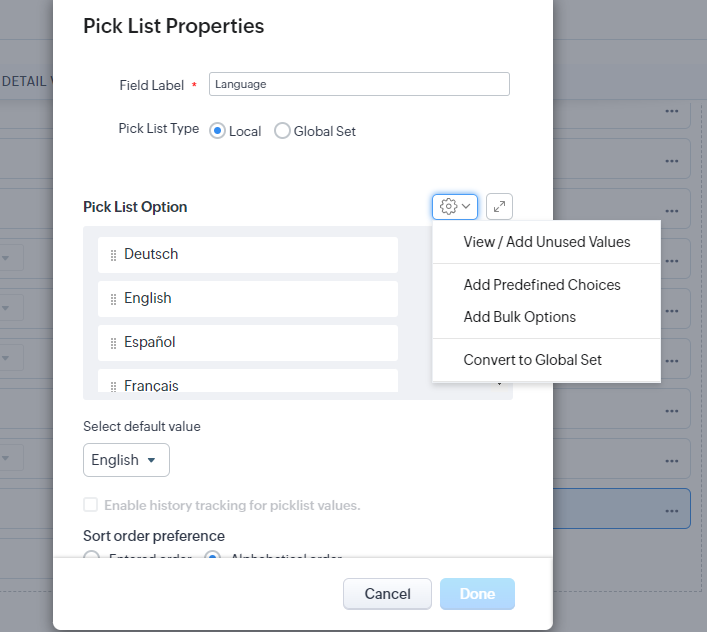Open the pick list gear settings menu

coord(454,206)
